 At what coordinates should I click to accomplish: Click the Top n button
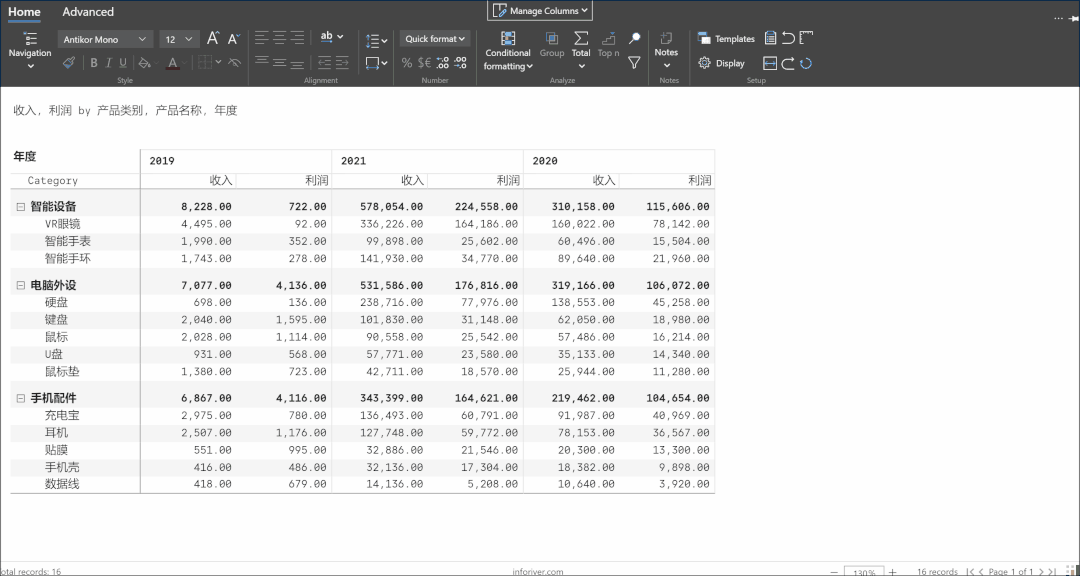608,45
